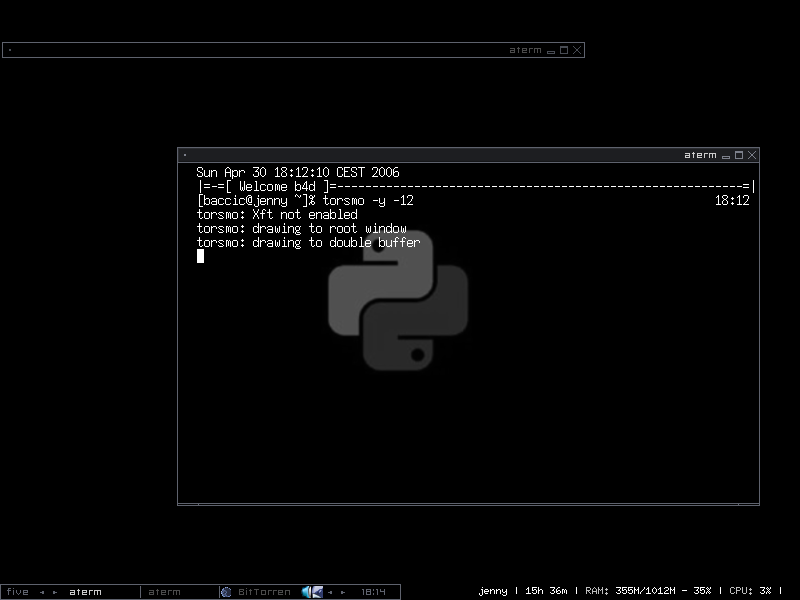Close the shaded background aterm window

point(577,50)
